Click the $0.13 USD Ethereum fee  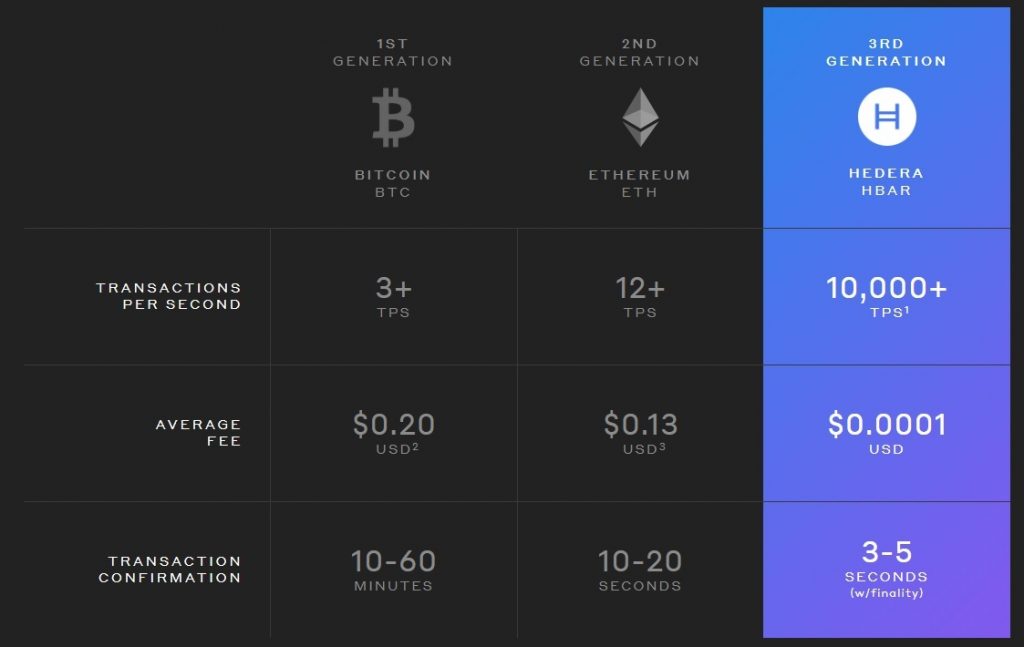click(640, 432)
